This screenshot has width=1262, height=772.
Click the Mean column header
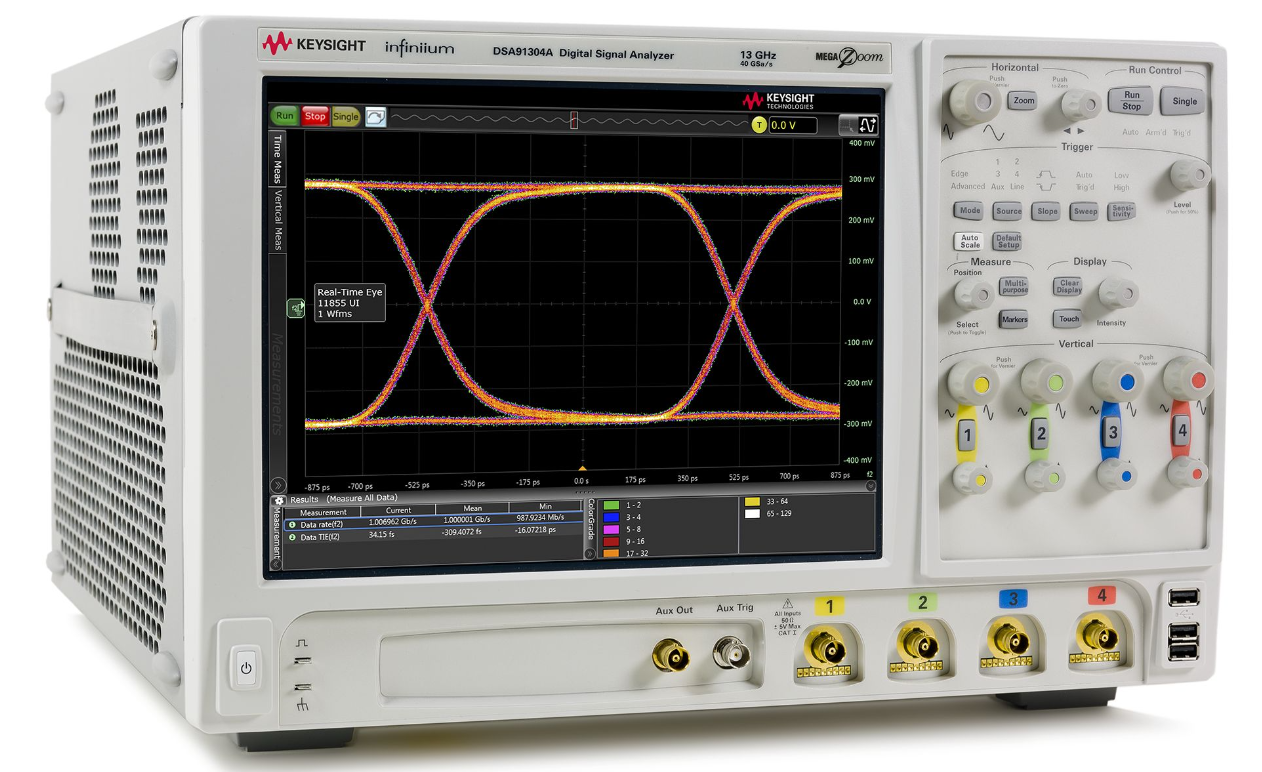pos(473,508)
